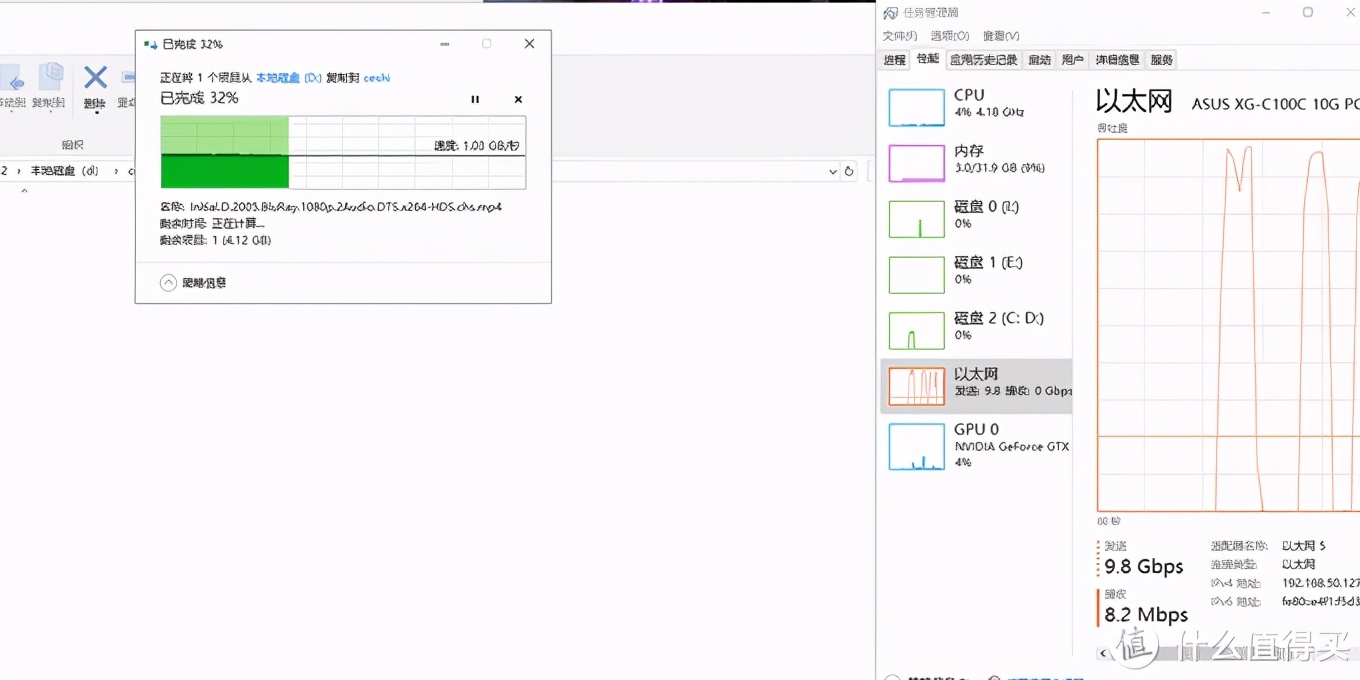Select the Ethernet (以太网) performance item
Screen dimensions: 1360x680
pyautogui.click(x=975, y=387)
